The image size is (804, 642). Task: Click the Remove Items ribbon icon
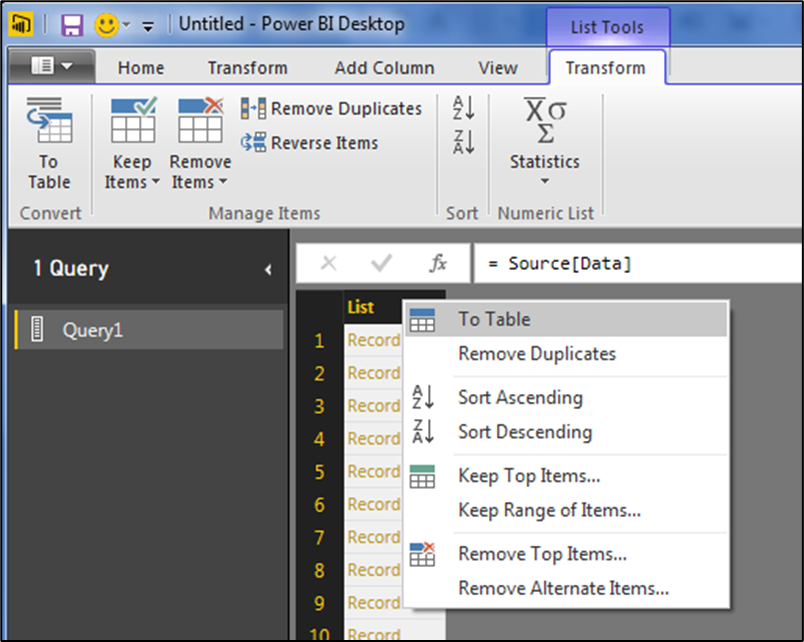pyautogui.click(x=200, y=121)
